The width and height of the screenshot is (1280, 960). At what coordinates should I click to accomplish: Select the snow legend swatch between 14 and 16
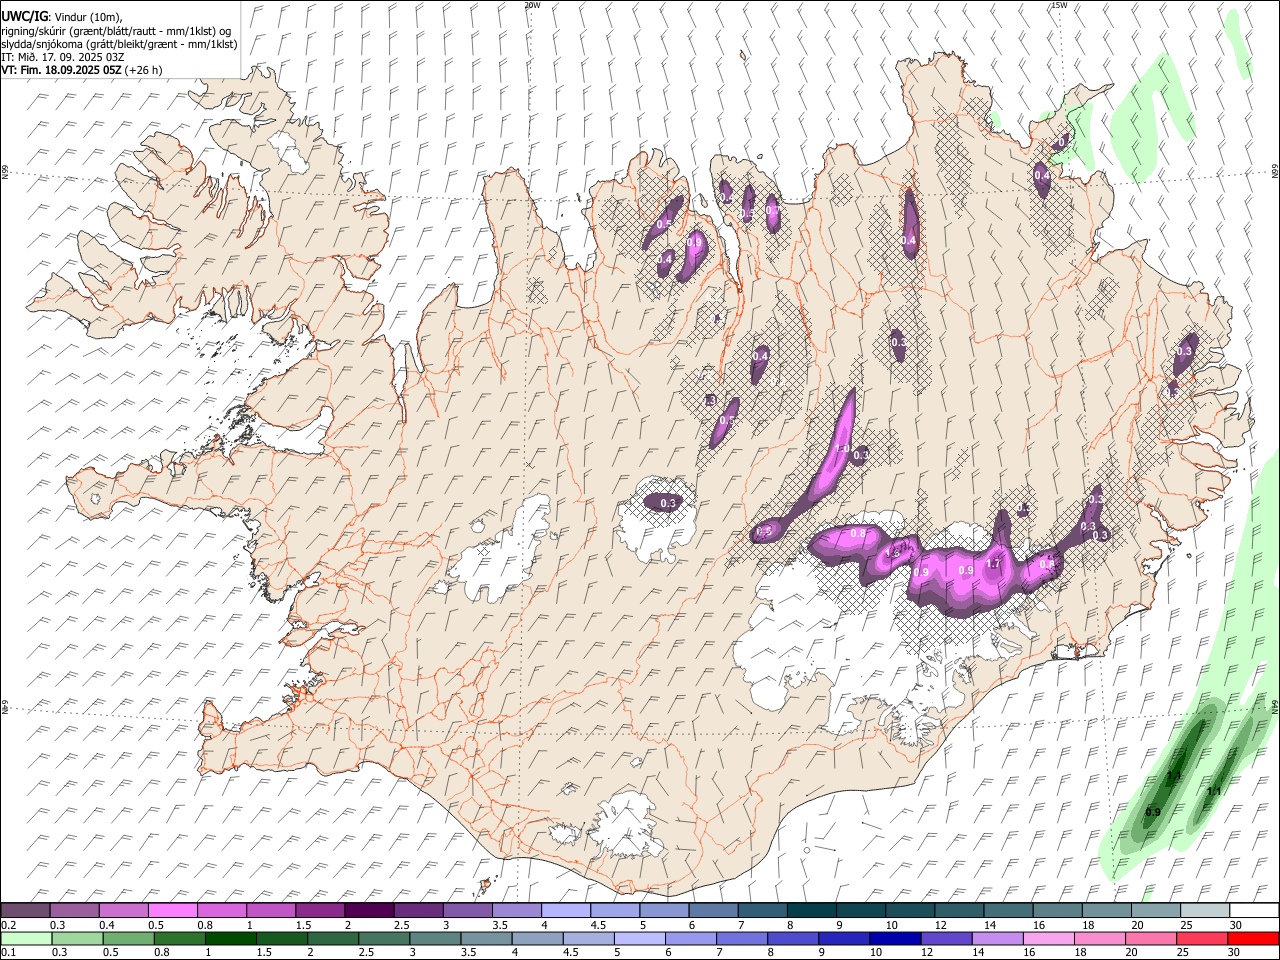[x=1009, y=910]
